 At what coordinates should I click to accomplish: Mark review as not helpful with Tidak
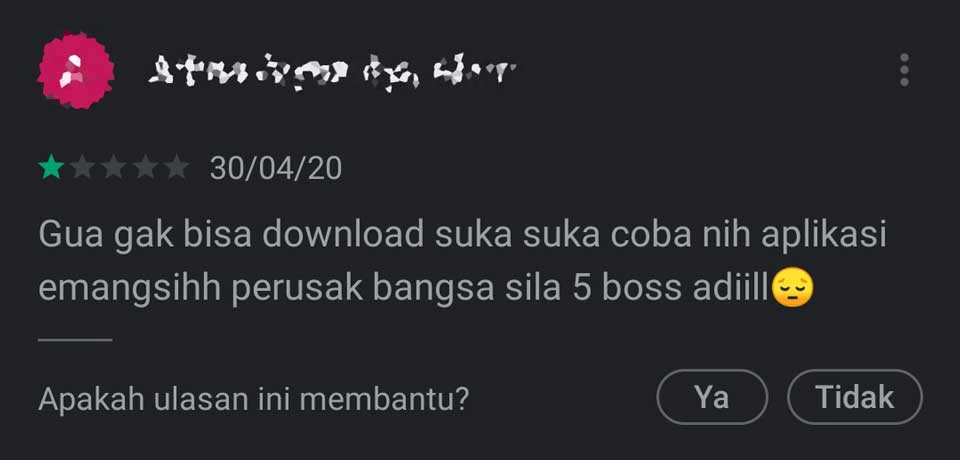pos(855,397)
